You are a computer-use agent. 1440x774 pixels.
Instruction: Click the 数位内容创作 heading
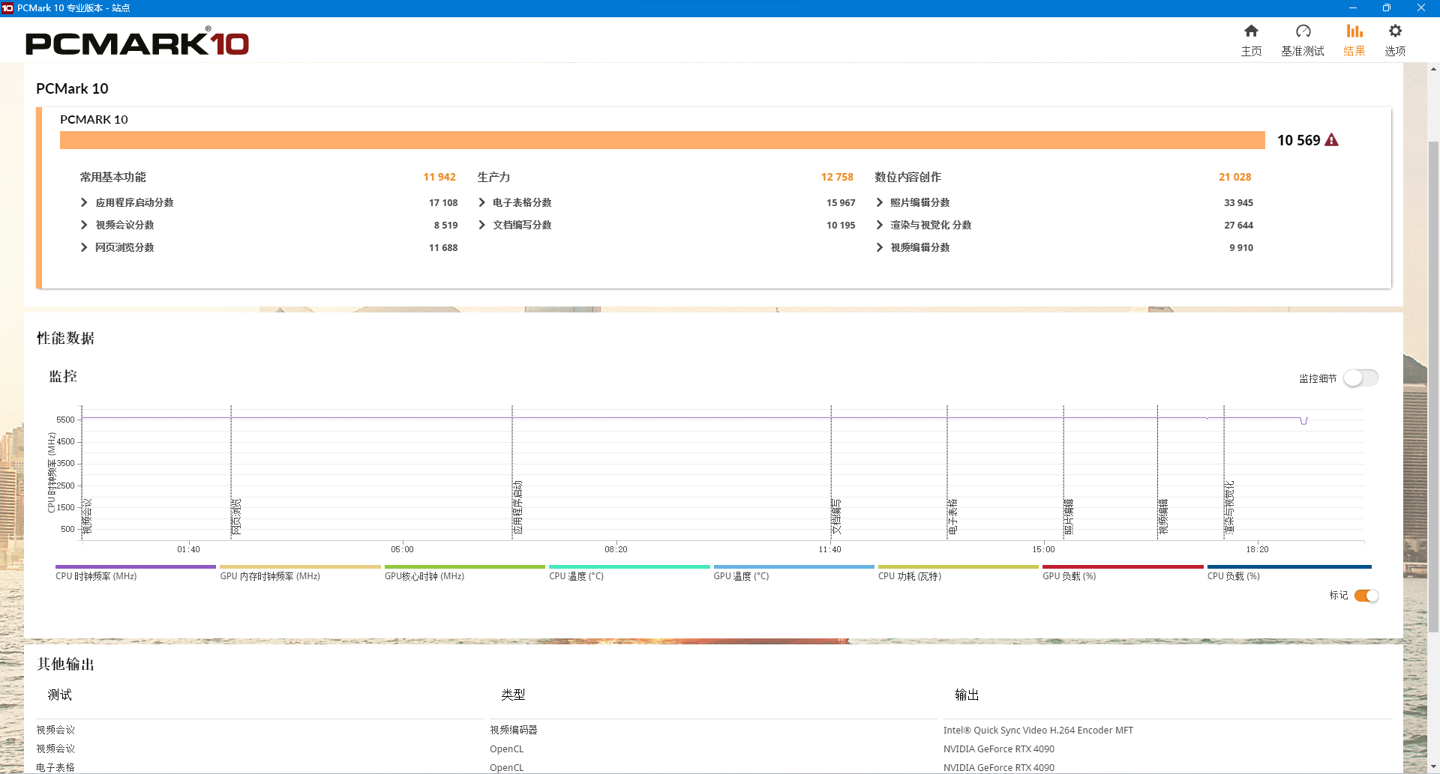pyautogui.click(x=908, y=177)
